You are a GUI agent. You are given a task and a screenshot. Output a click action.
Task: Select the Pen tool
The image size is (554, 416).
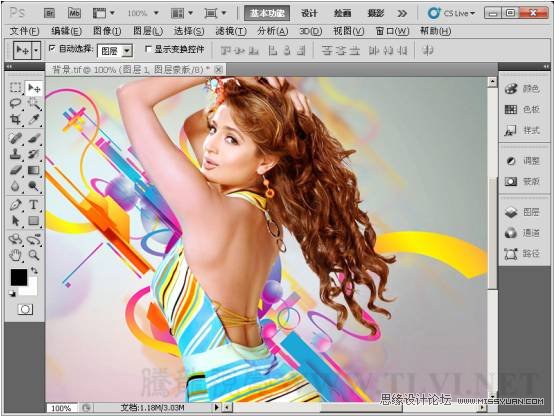click(x=15, y=205)
